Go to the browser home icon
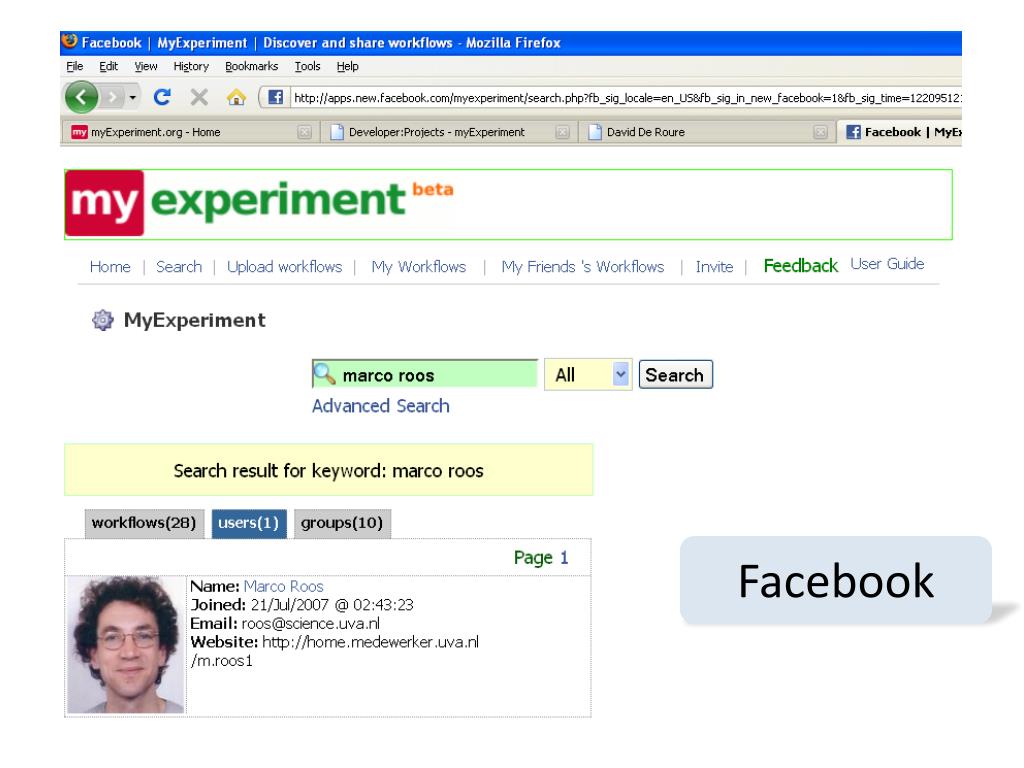Image resolution: width=1024 pixels, height=768 pixels. [x=236, y=97]
